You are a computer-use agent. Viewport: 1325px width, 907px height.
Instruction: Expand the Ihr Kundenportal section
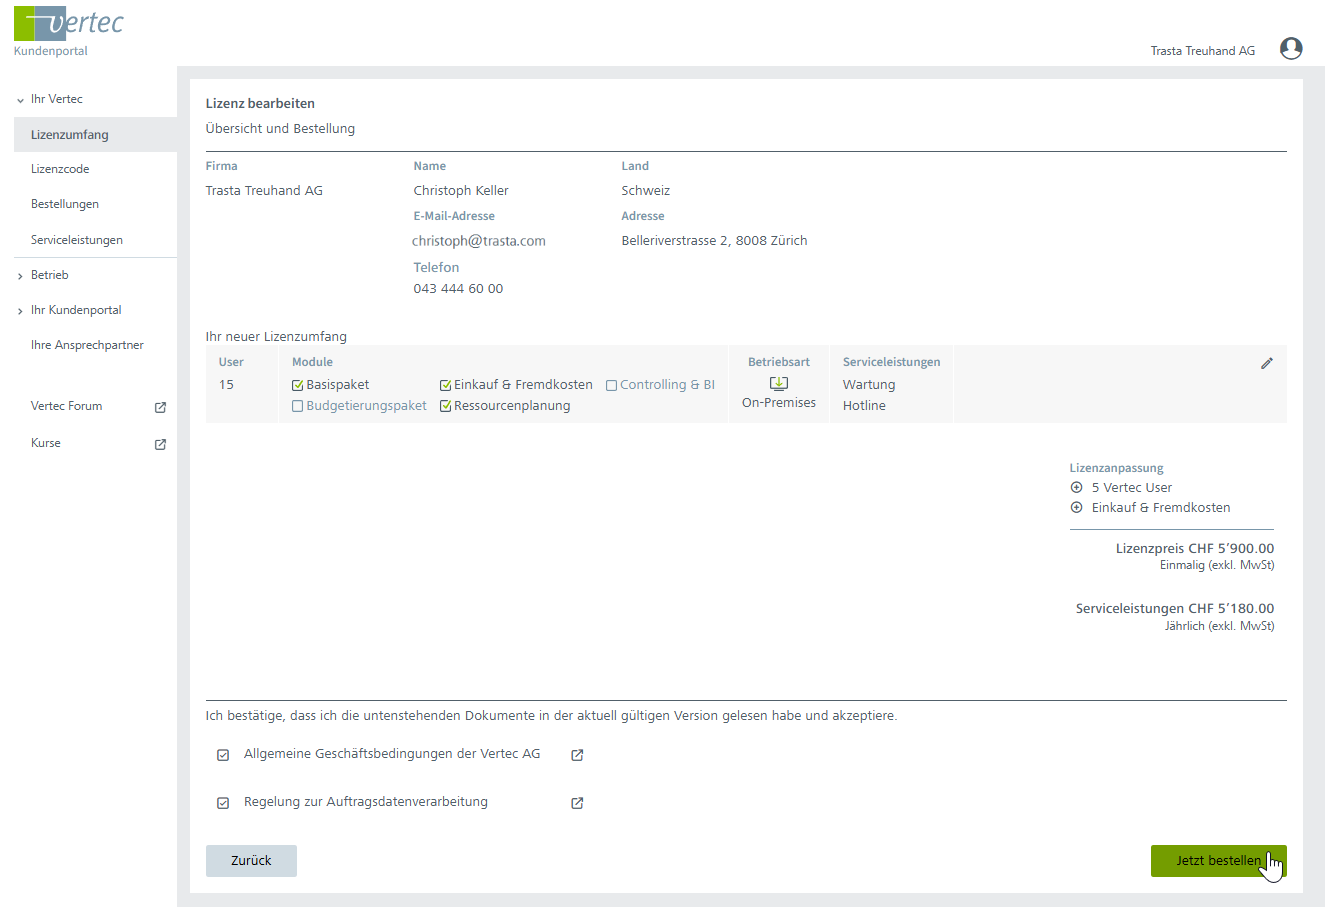[21, 311]
